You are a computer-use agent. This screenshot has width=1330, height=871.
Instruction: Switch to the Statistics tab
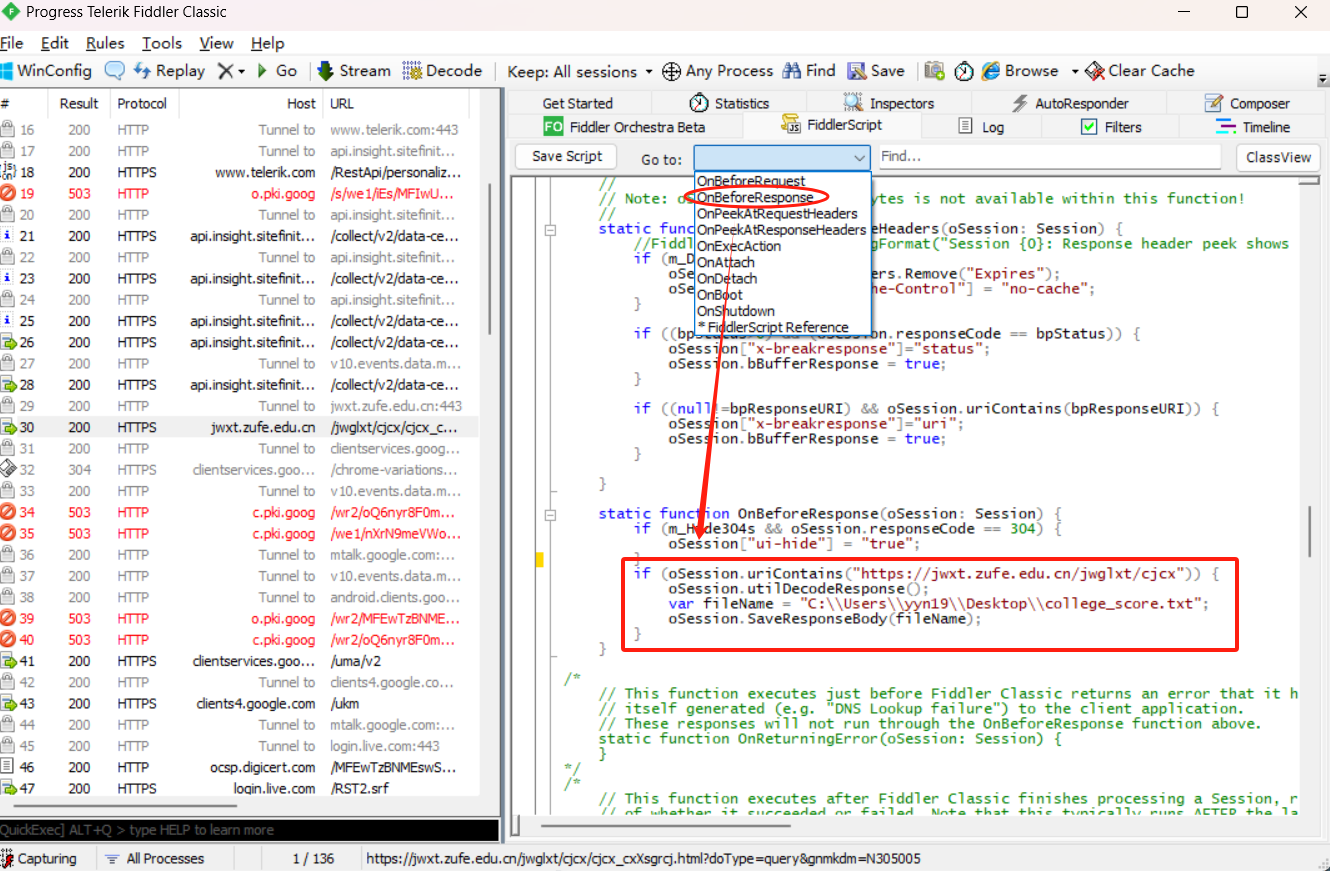(x=729, y=103)
